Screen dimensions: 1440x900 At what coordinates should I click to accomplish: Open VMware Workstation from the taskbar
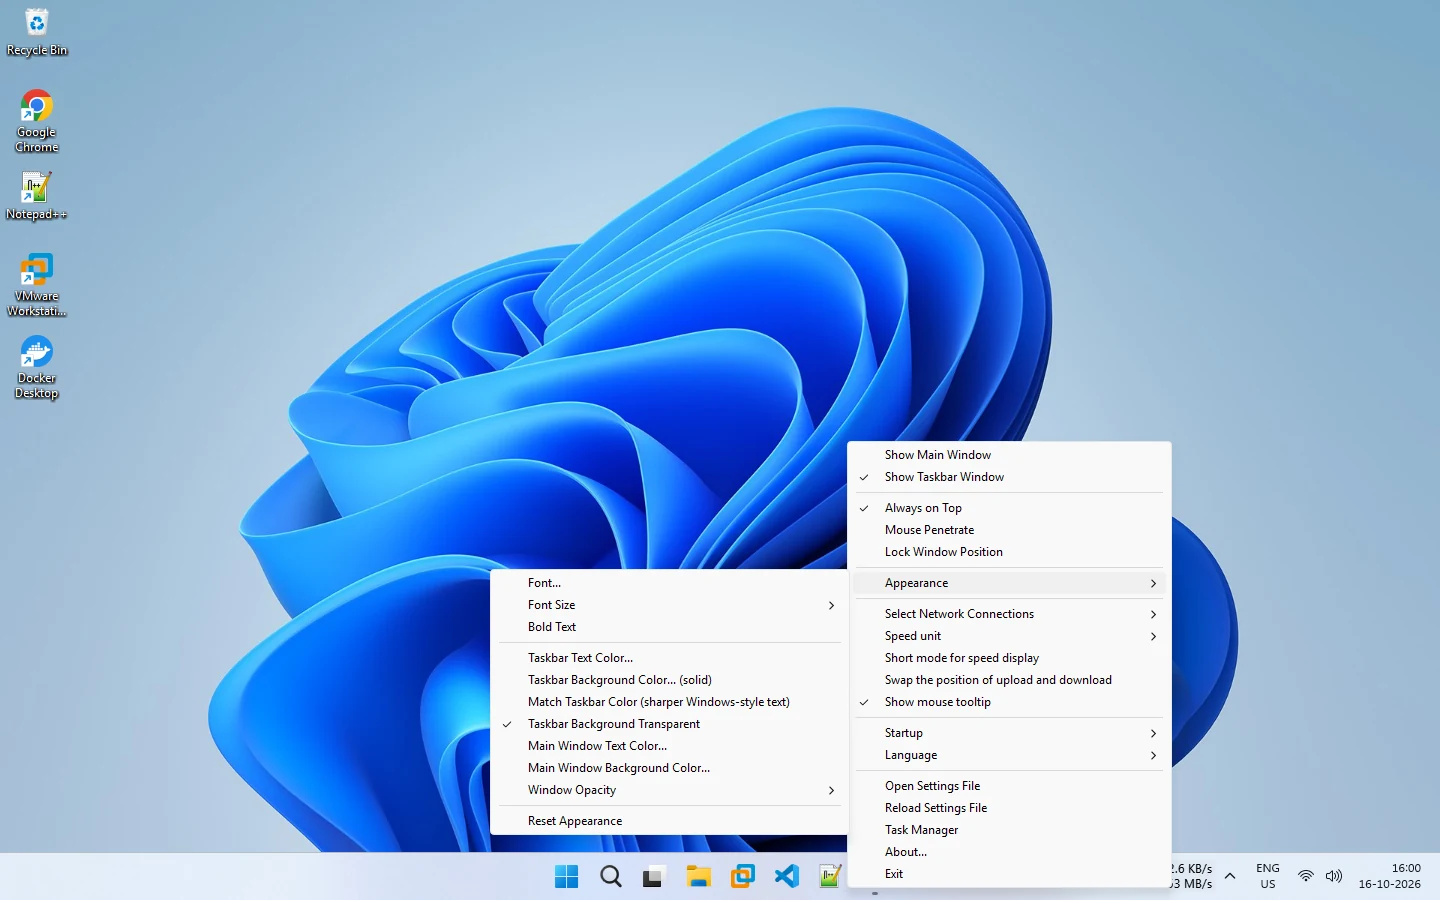[x=742, y=877]
